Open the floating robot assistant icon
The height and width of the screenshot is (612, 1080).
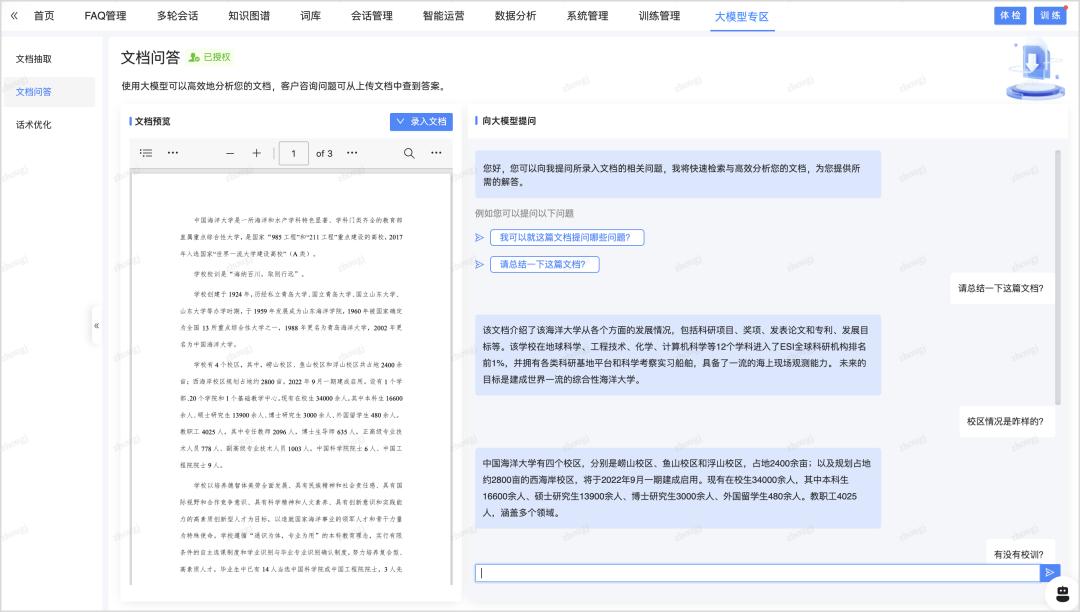[x=1061, y=593]
